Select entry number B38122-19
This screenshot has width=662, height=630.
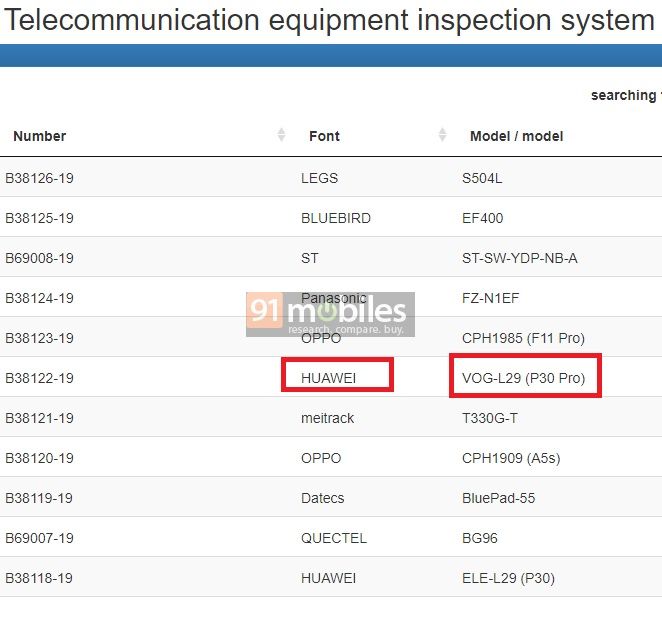[39, 378]
